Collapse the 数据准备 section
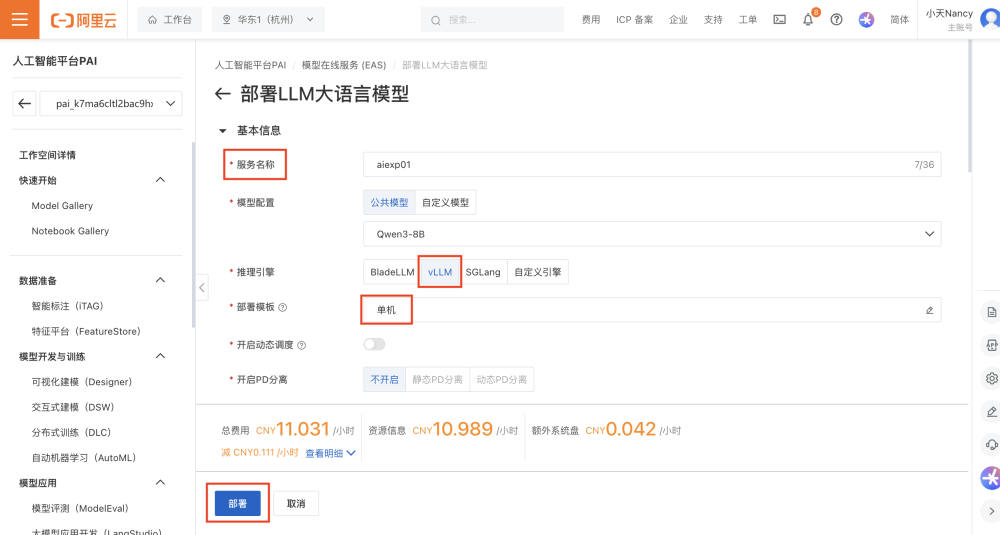This screenshot has height=535, width=1000. tap(161, 280)
